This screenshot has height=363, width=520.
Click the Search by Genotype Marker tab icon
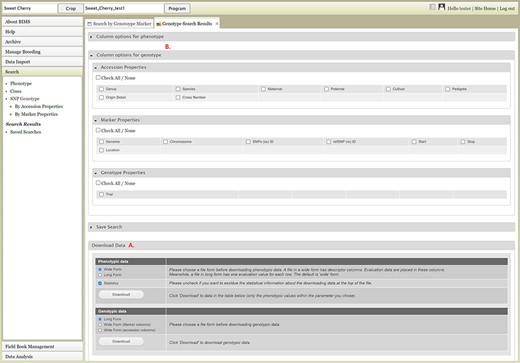[89, 24]
